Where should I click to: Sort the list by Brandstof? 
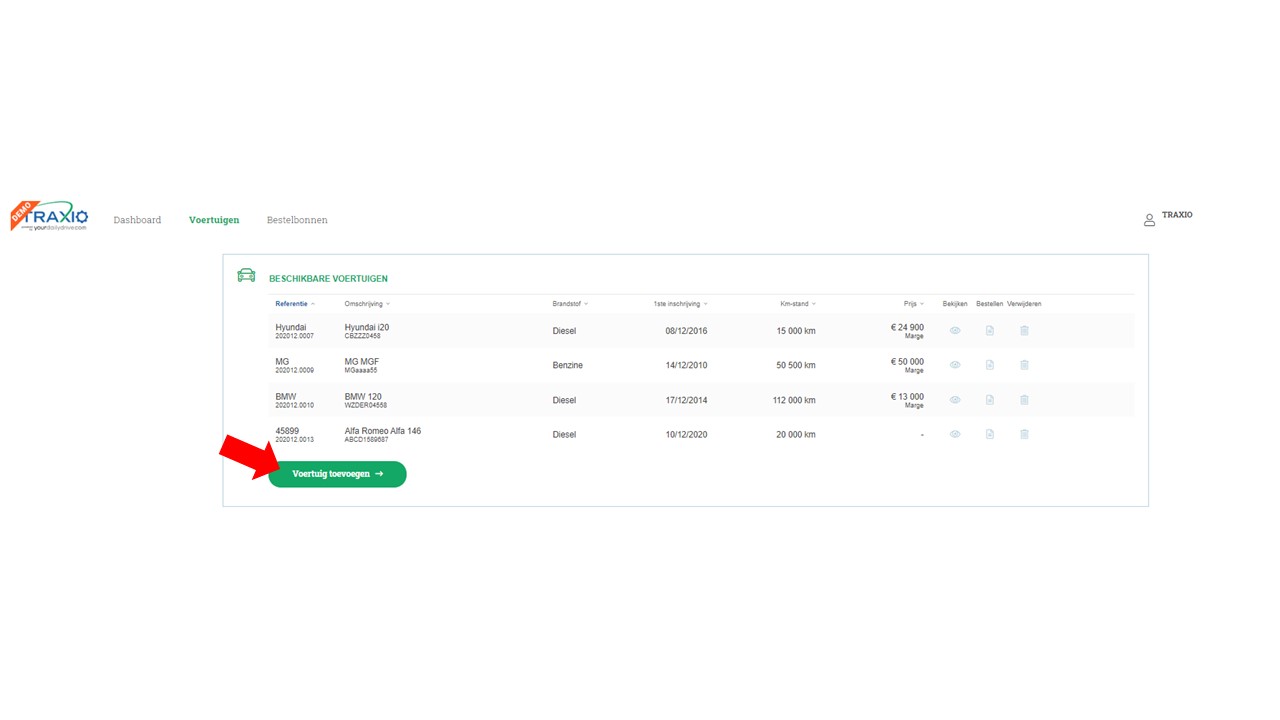click(569, 304)
